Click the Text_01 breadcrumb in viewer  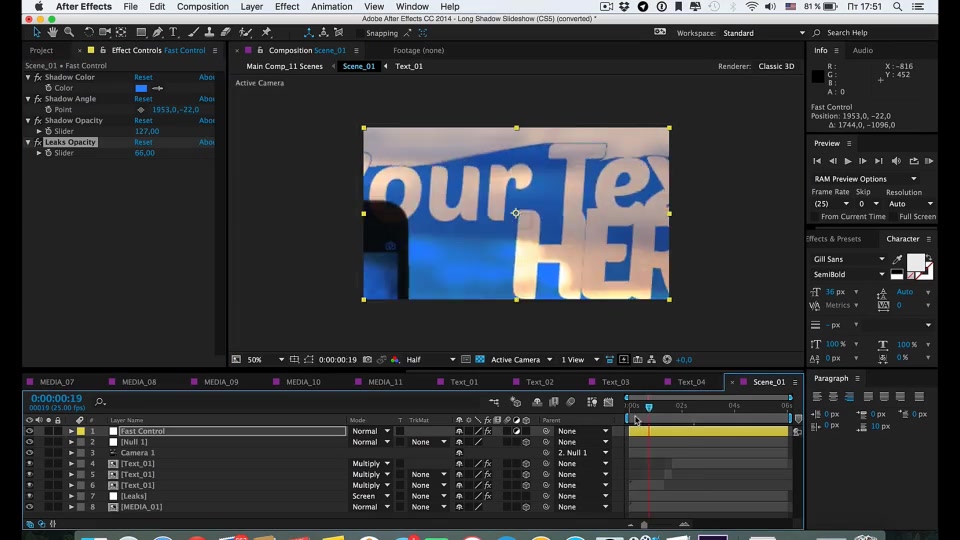409,66
